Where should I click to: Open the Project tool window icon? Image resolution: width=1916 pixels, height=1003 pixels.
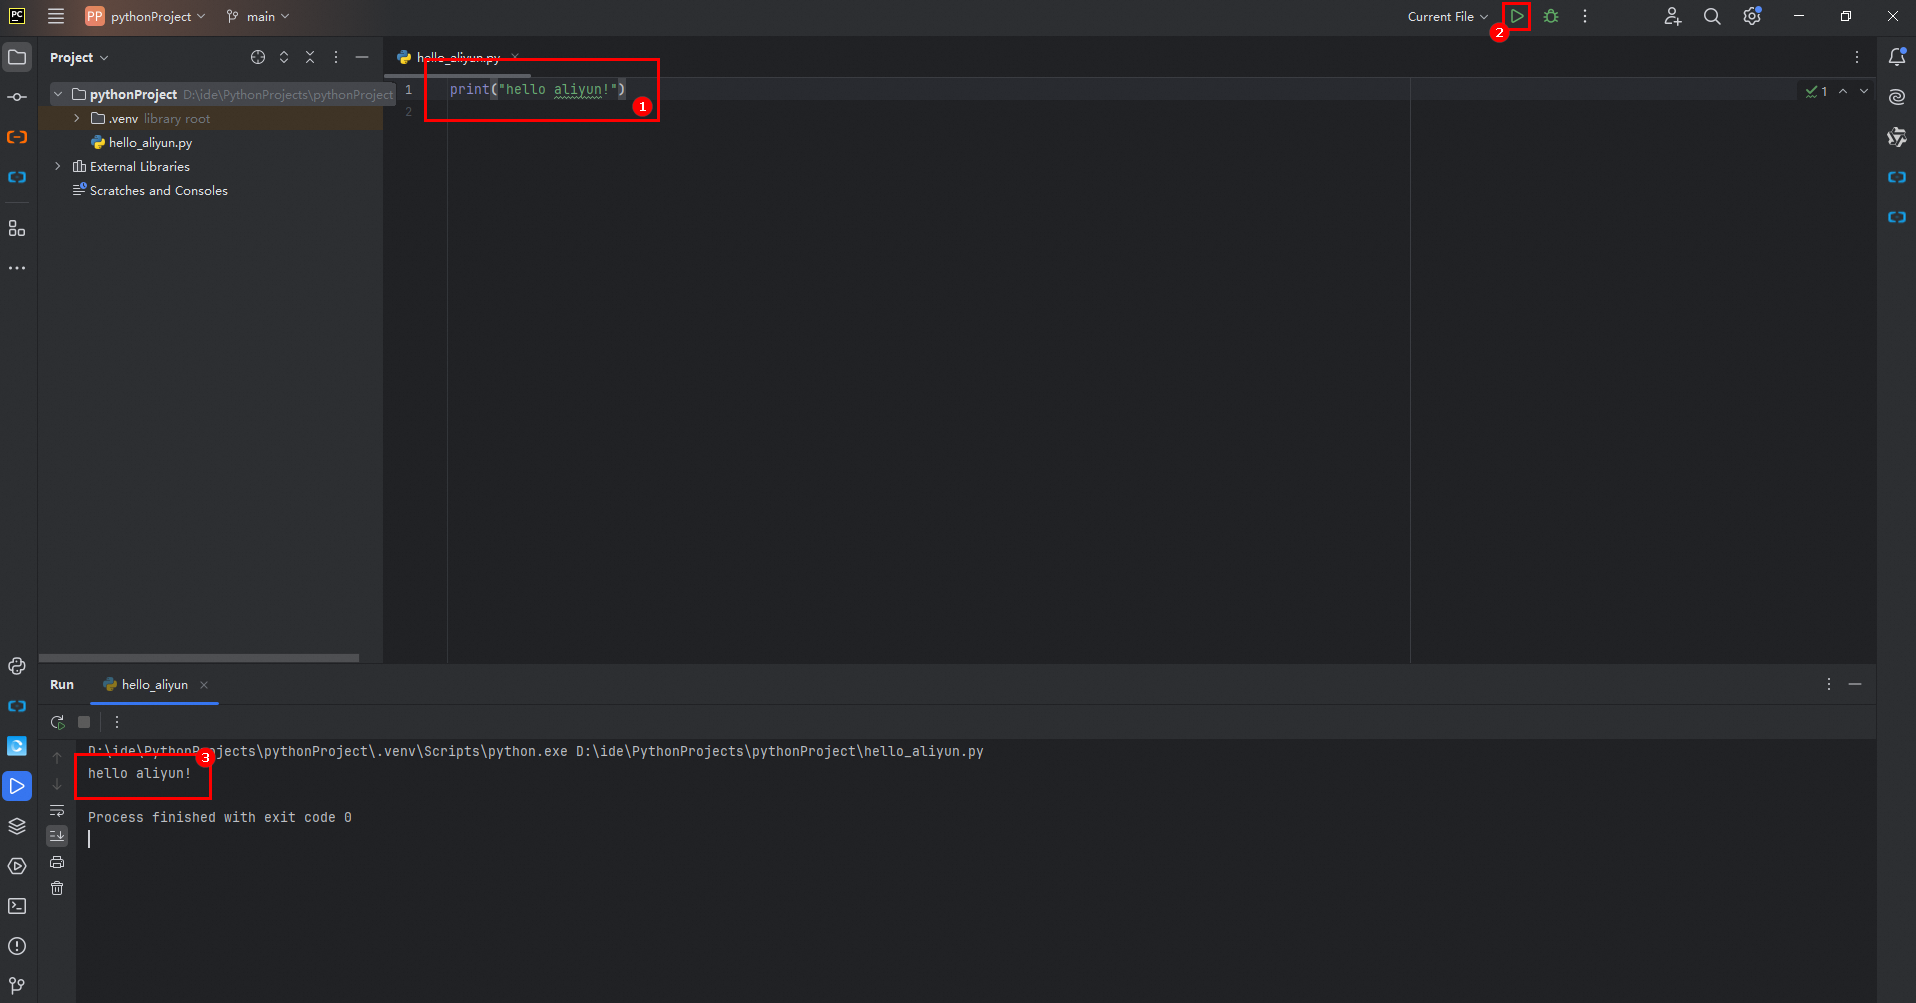coord(17,57)
